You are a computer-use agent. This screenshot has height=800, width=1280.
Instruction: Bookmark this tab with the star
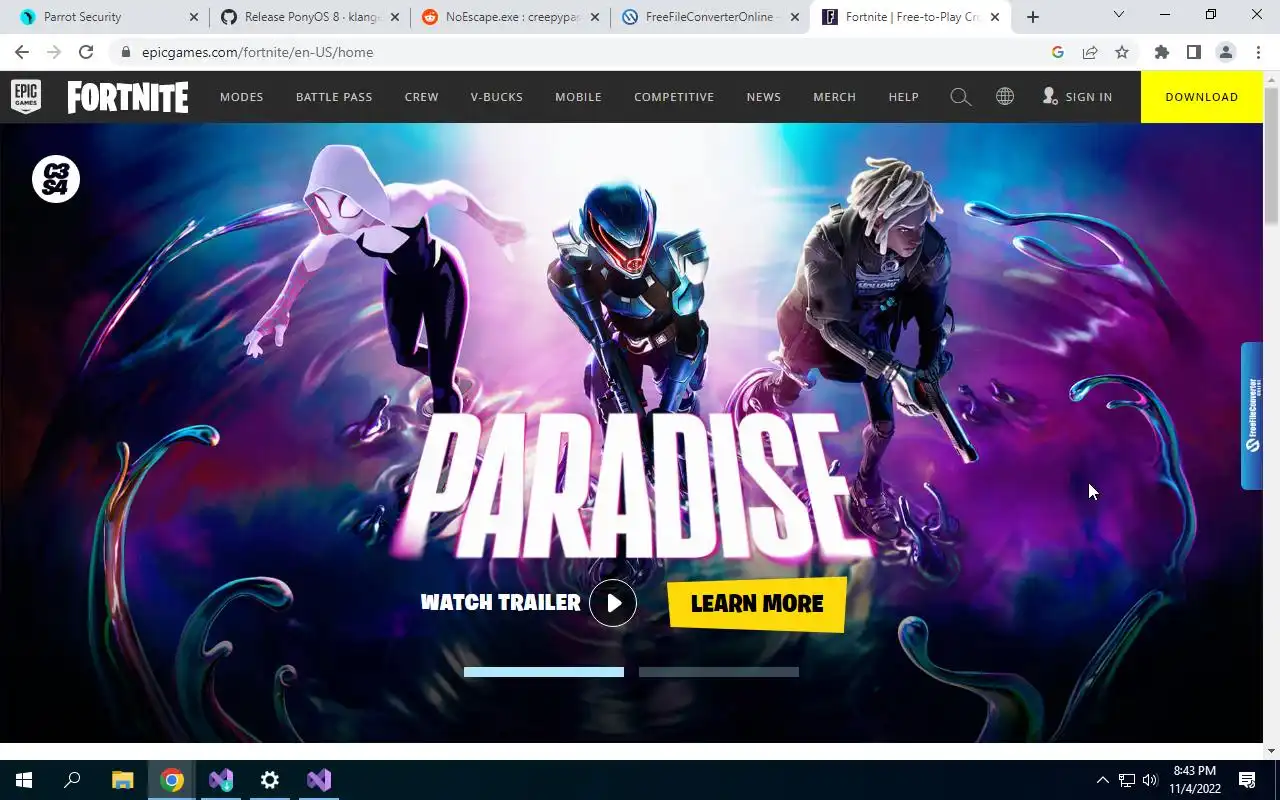(x=1122, y=52)
